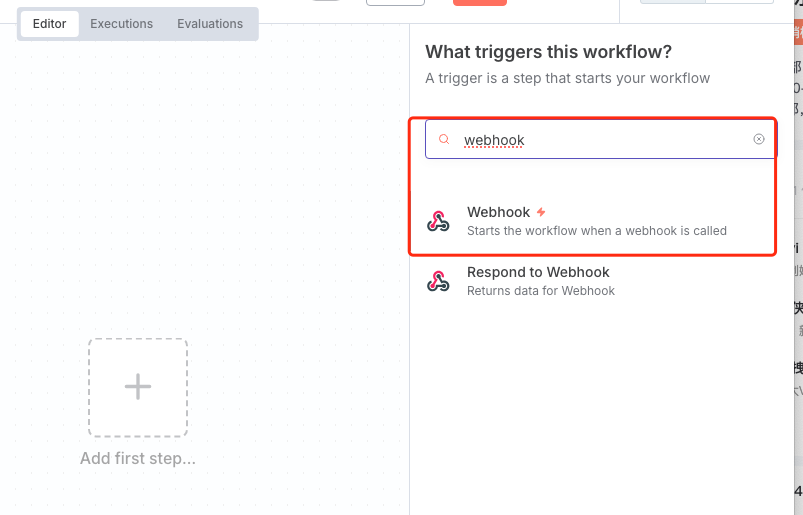The height and width of the screenshot is (515, 803).
Task: Click the magnifier icon in search box
Action: [x=445, y=140]
